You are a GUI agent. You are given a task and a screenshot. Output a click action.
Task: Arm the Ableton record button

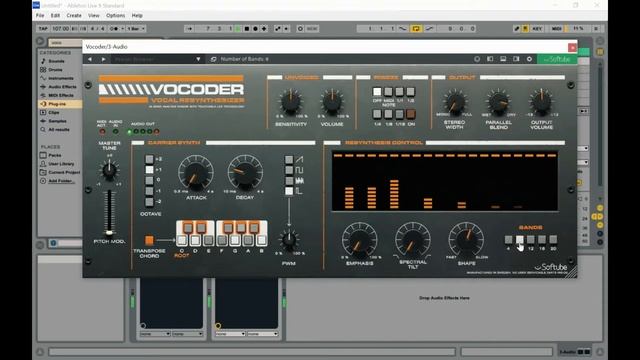click(256, 29)
